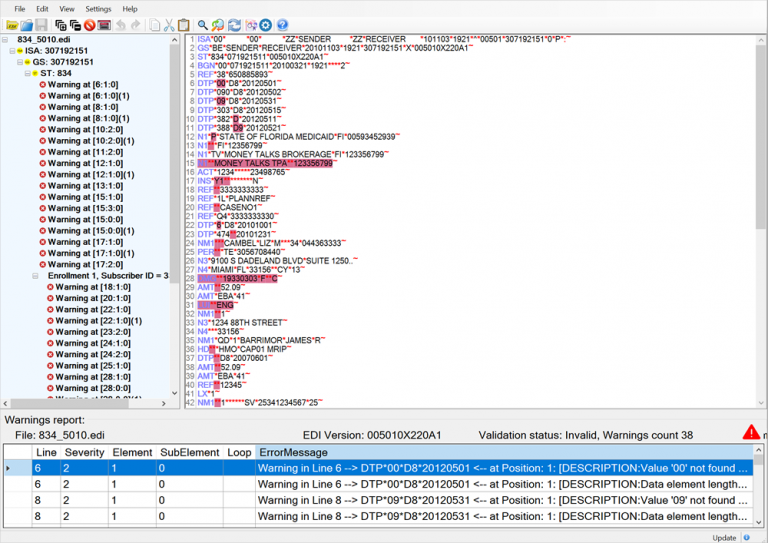Viewport: 768px width, 543px height.
Task: Click the toolbar icon left of the gear
Action: (x=251, y=25)
